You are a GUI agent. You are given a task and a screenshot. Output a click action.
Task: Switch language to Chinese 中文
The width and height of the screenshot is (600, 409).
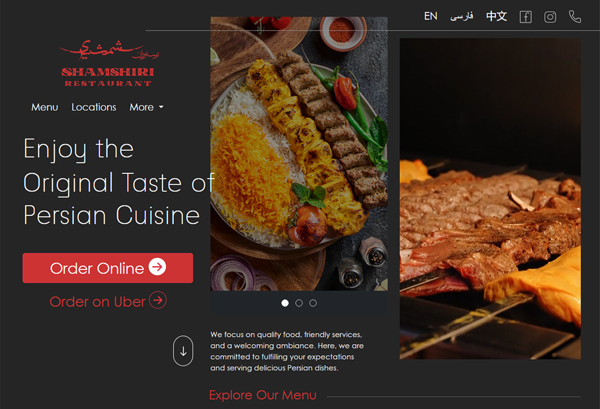(496, 16)
